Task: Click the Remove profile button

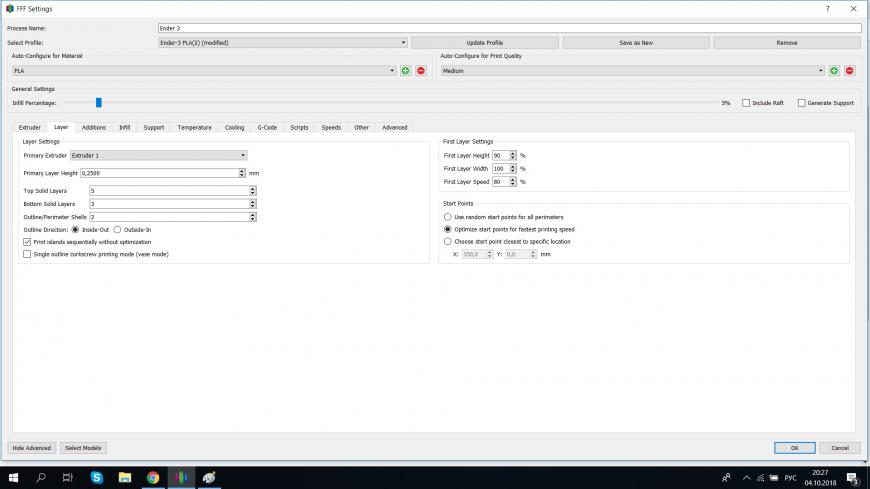Action: pos(787,43)
